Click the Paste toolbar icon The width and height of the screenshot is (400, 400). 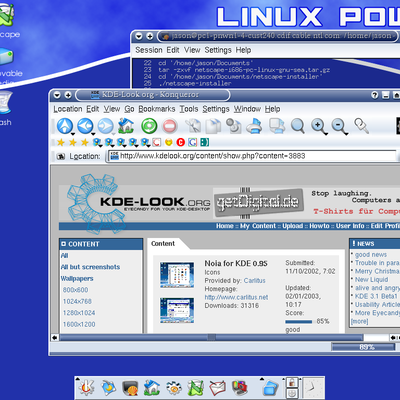(234, 126)
